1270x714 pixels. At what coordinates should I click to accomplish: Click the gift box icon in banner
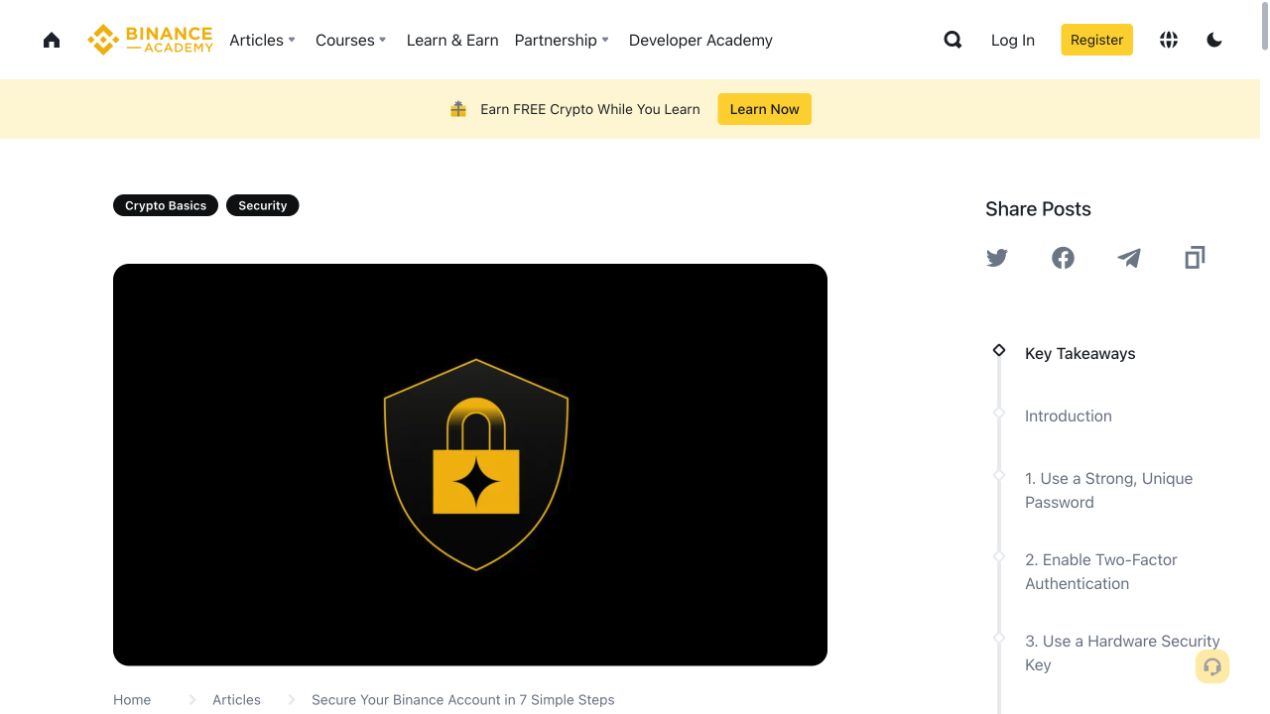click(458, 109)
